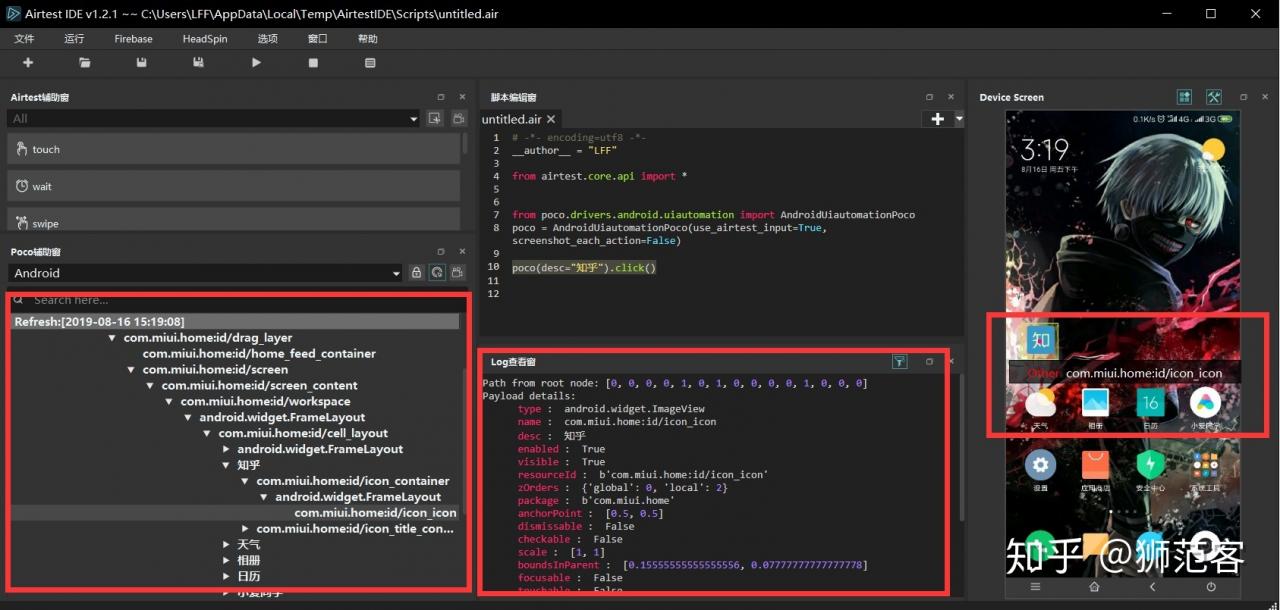1280x610 pixels.
Task: Expand the com.miui.home:id/icon_title_con... node
Action: click(246, 529)
